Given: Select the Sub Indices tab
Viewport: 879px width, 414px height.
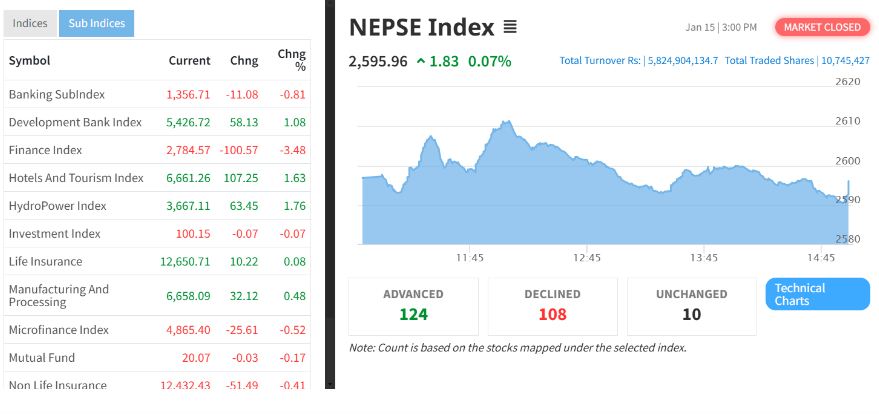Looking at the screenshot, I should pos(96,23).
